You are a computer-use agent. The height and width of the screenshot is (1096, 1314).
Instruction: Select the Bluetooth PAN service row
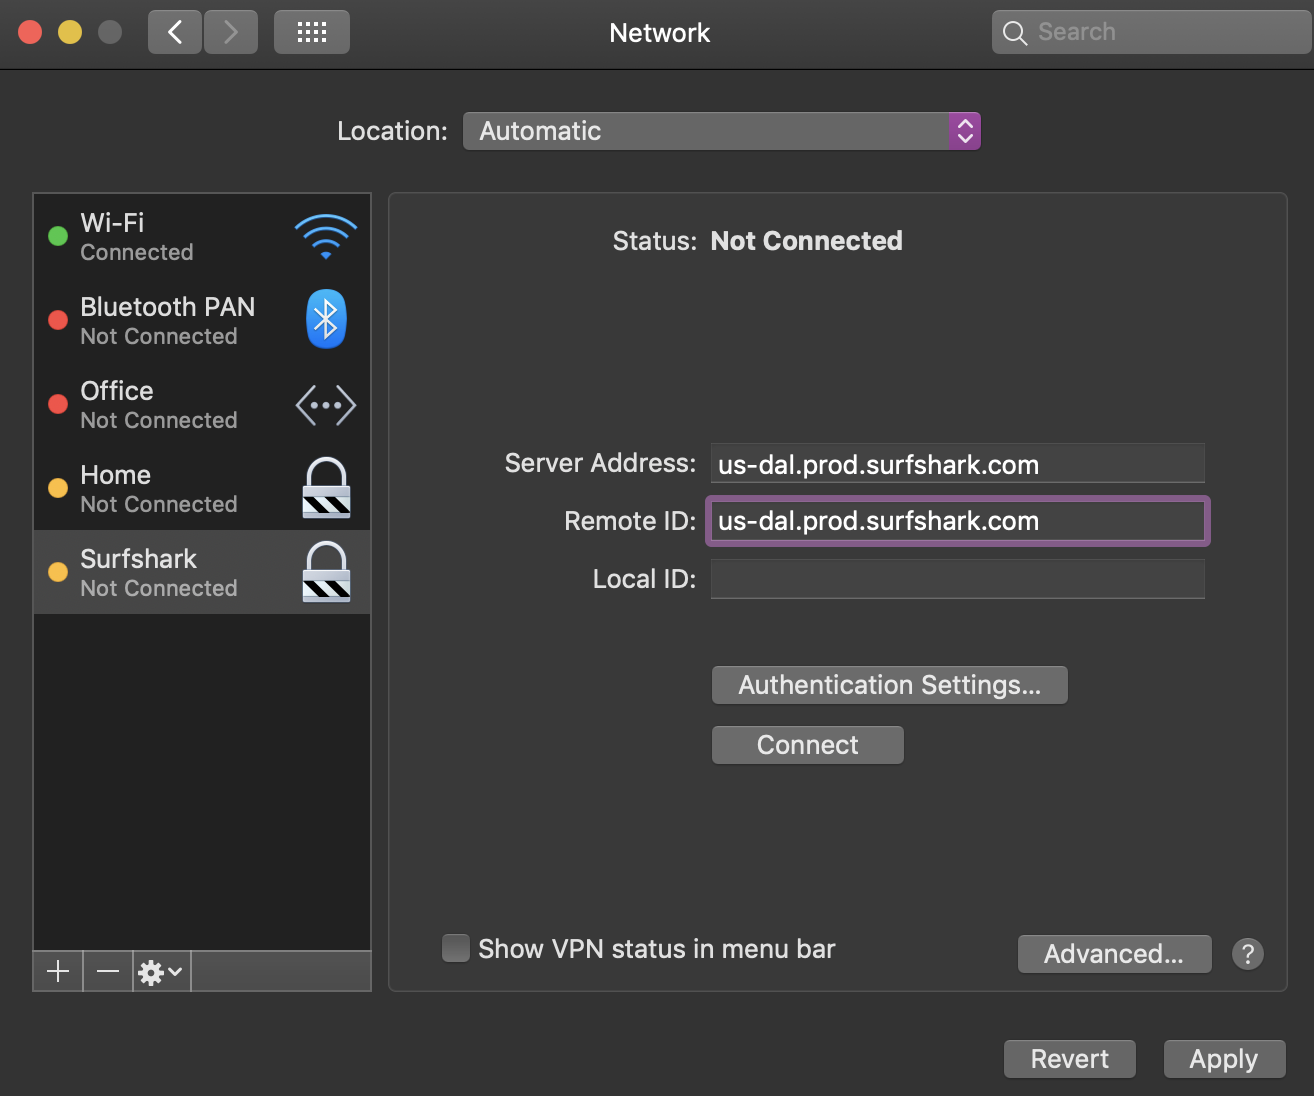[x=202, y=320]
